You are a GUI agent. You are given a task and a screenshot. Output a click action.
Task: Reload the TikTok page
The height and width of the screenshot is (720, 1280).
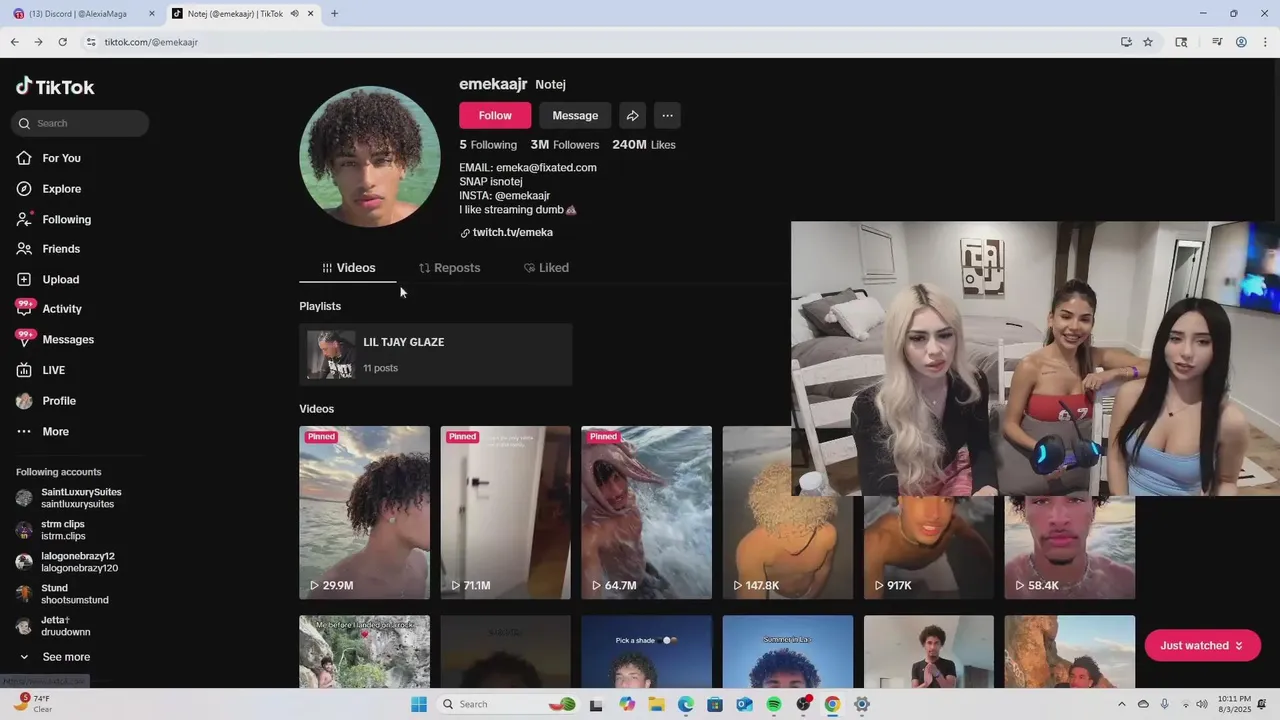click(62, 42)
